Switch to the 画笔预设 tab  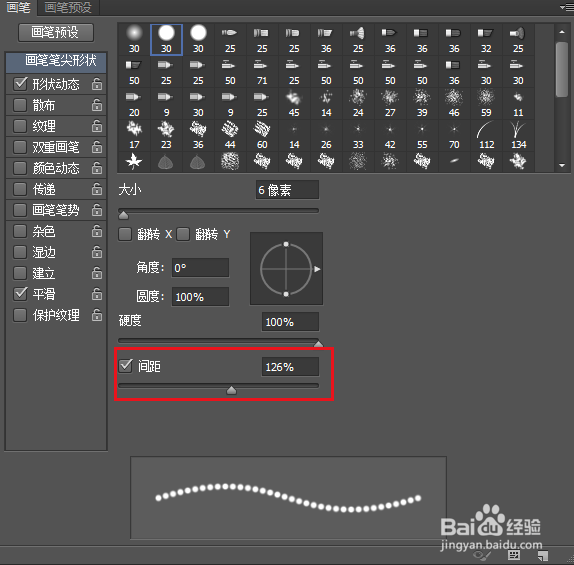pyautogui.click(x=68, y=7)
